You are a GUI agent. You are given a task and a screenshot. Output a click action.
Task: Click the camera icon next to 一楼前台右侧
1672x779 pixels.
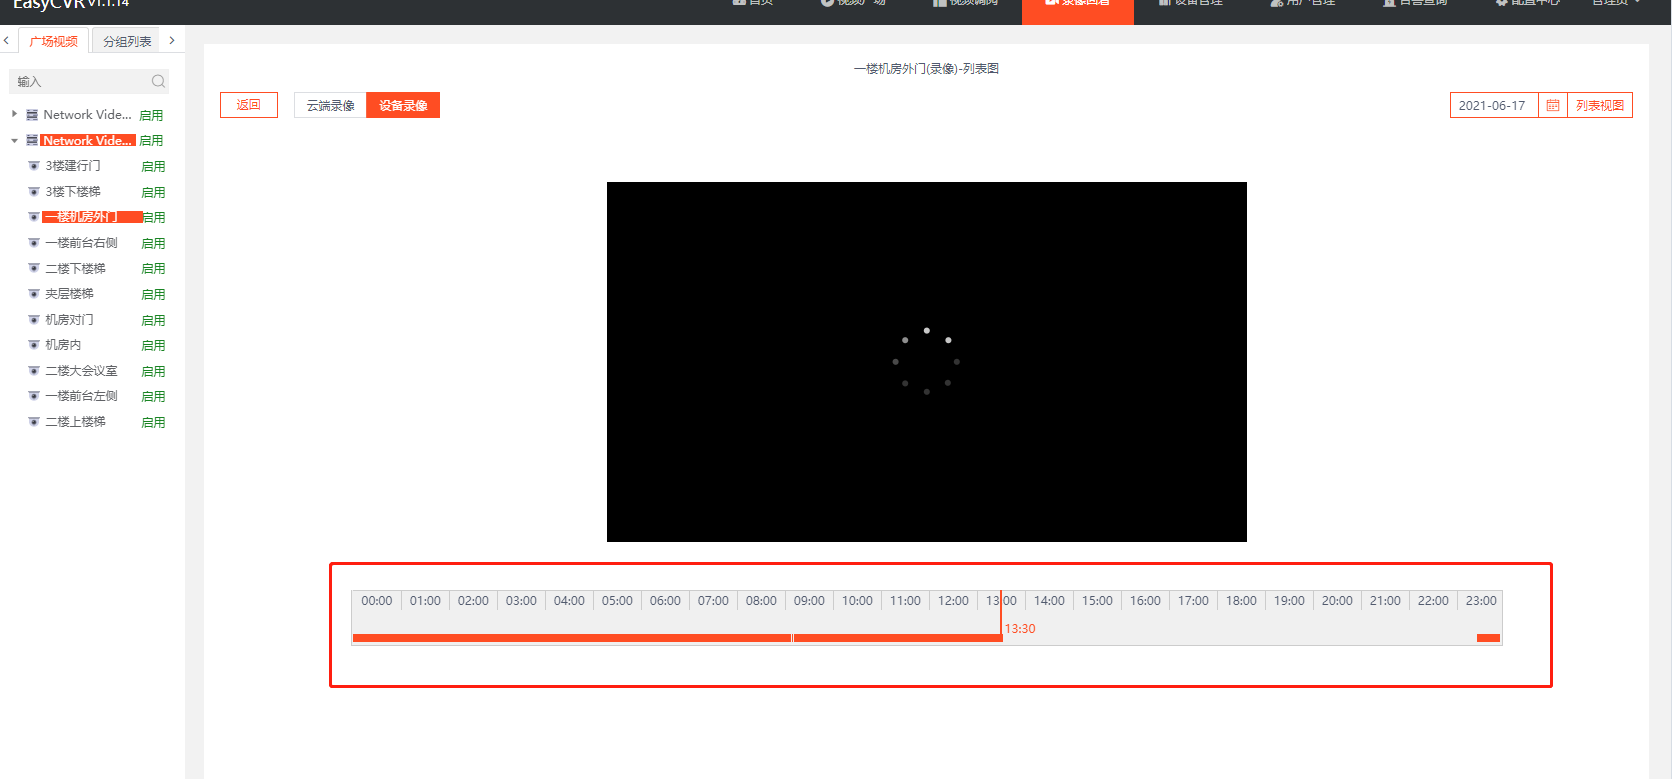point(34,243)
